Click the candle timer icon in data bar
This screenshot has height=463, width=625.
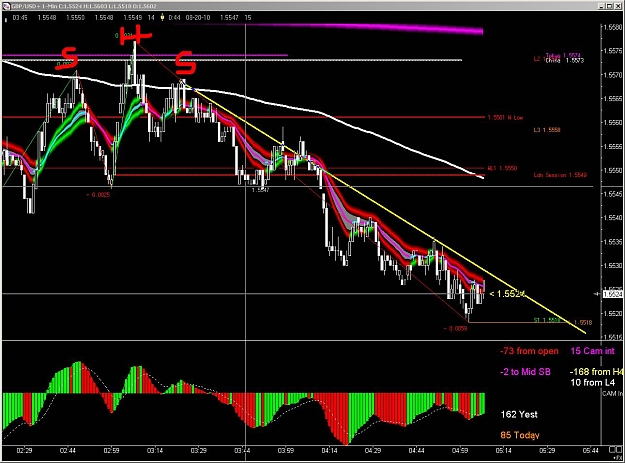pos(162,17)
